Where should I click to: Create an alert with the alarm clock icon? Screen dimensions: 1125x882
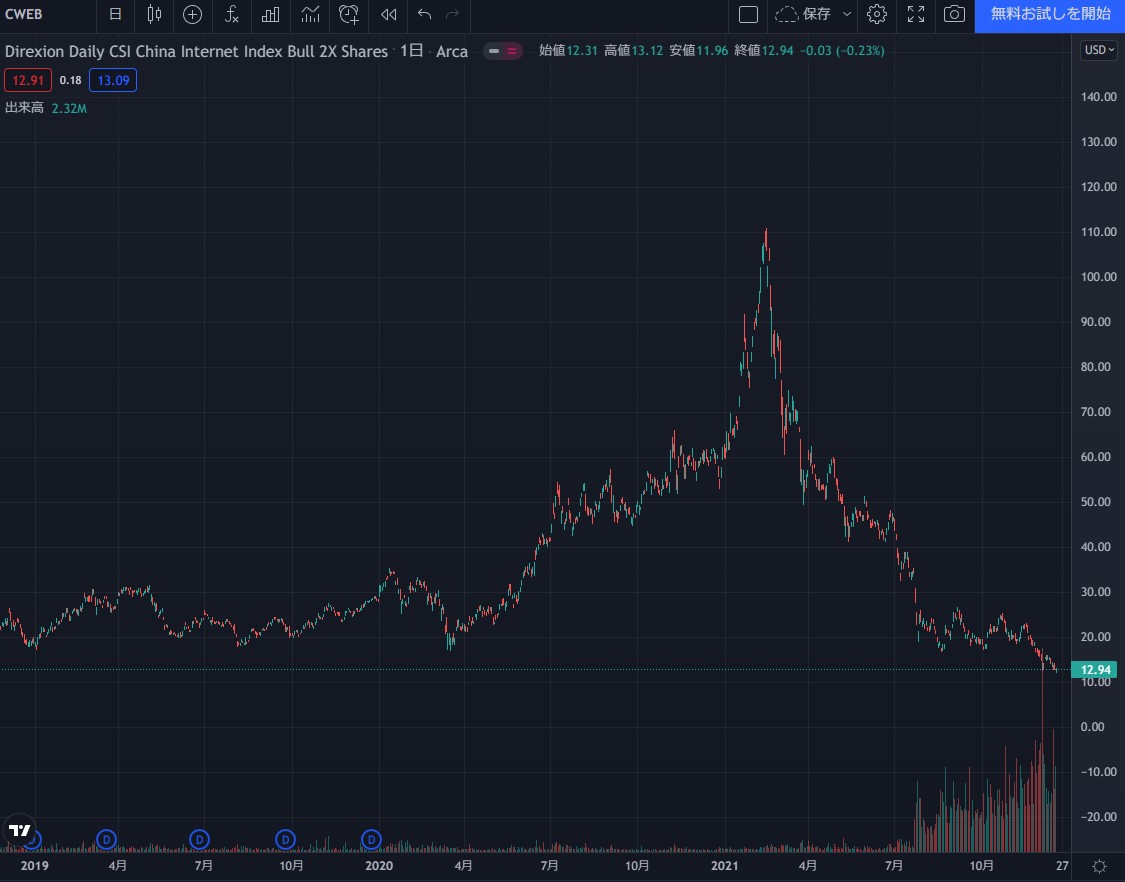349,14
